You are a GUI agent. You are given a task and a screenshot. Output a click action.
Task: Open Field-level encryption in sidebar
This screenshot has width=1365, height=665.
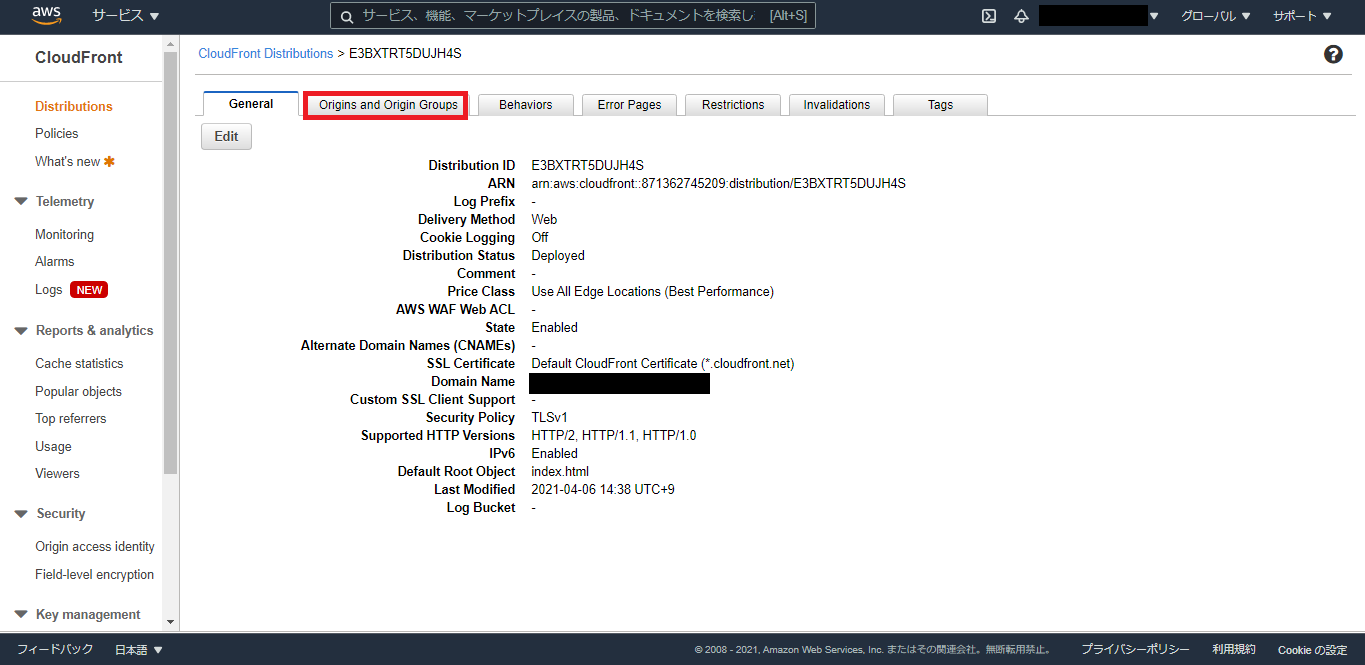pyautogui.click(x=95, y=574)
